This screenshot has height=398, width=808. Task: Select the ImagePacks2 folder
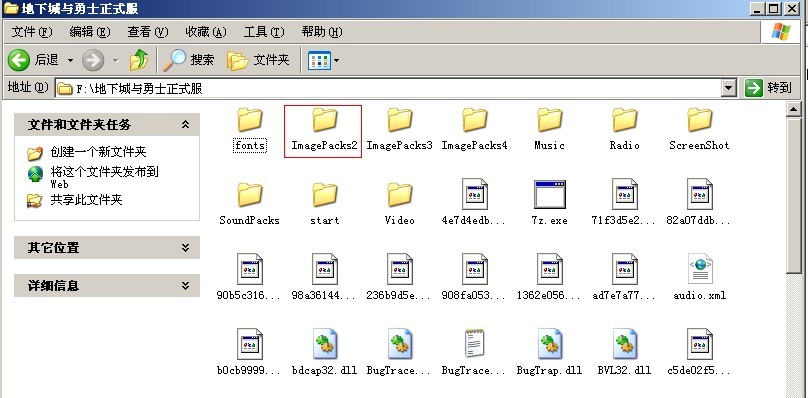pyautogui.click(x=324, y=129)
